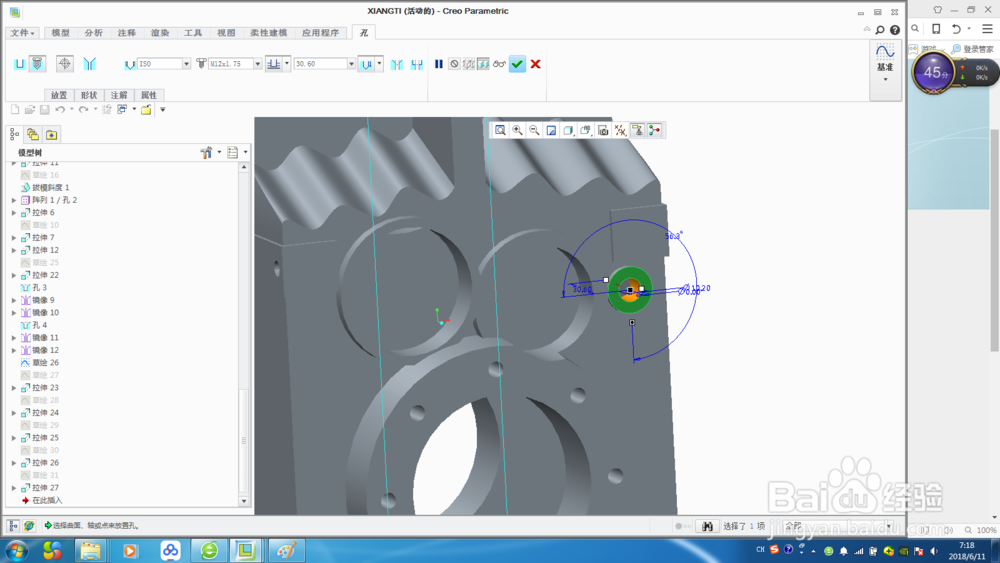This screenshot has height=563, width=1000.
Task: Switch to the 视图 ribbon tab
Action: tap(226, 33)
